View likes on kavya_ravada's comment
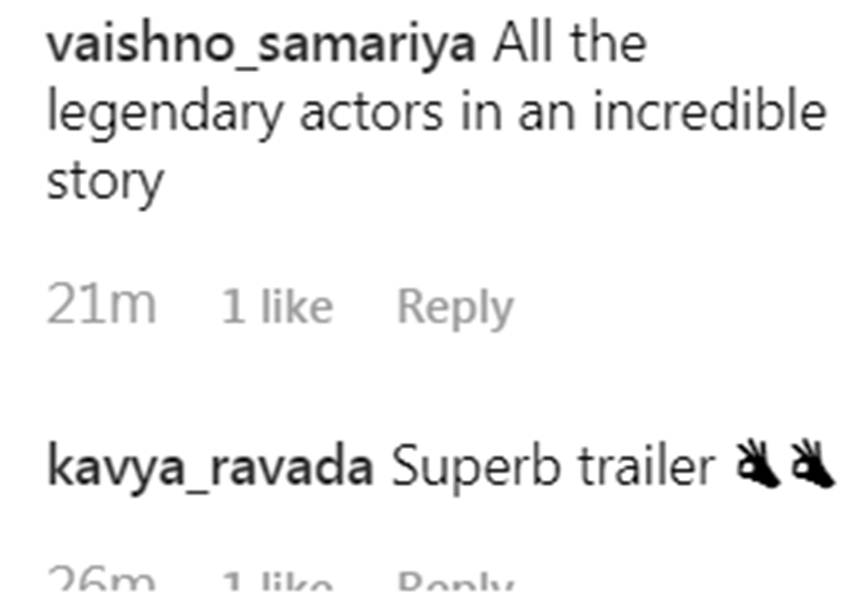Viewport: 850px width, 601px height. coord(277,586)
